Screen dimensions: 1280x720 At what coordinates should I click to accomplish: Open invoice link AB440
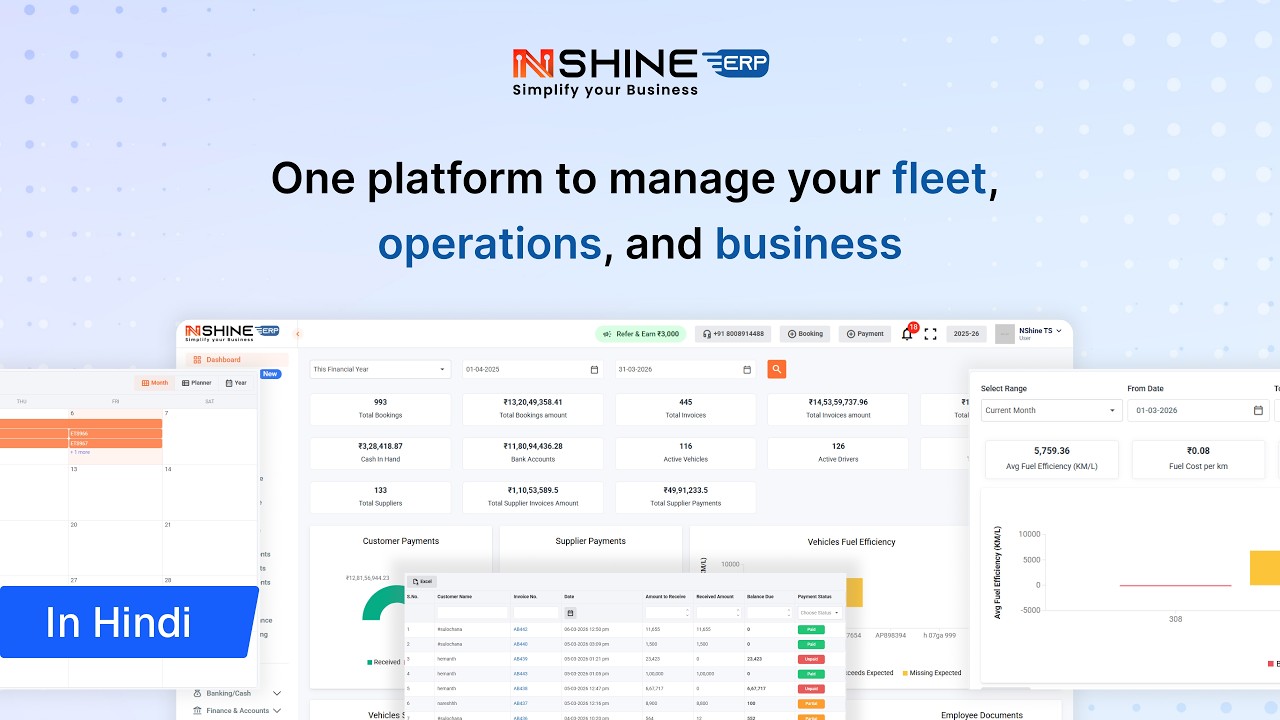pos(520,644)
